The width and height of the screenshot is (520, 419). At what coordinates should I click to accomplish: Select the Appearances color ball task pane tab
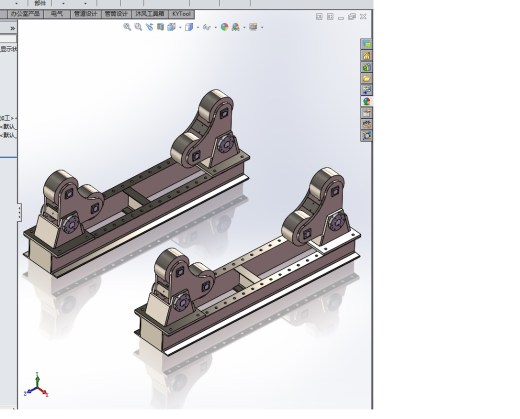tap(366, 101)
